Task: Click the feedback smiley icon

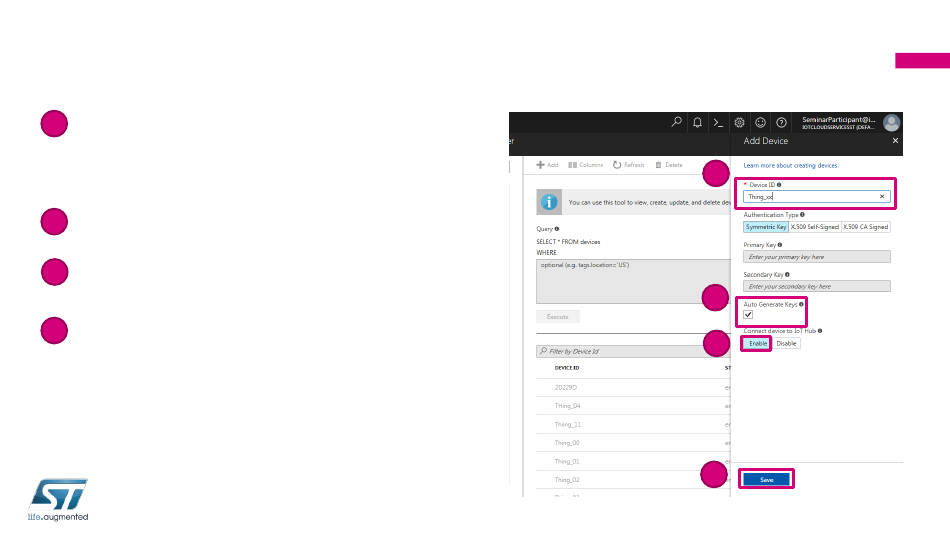Action: pyautogui.click(x=760, y=123)
